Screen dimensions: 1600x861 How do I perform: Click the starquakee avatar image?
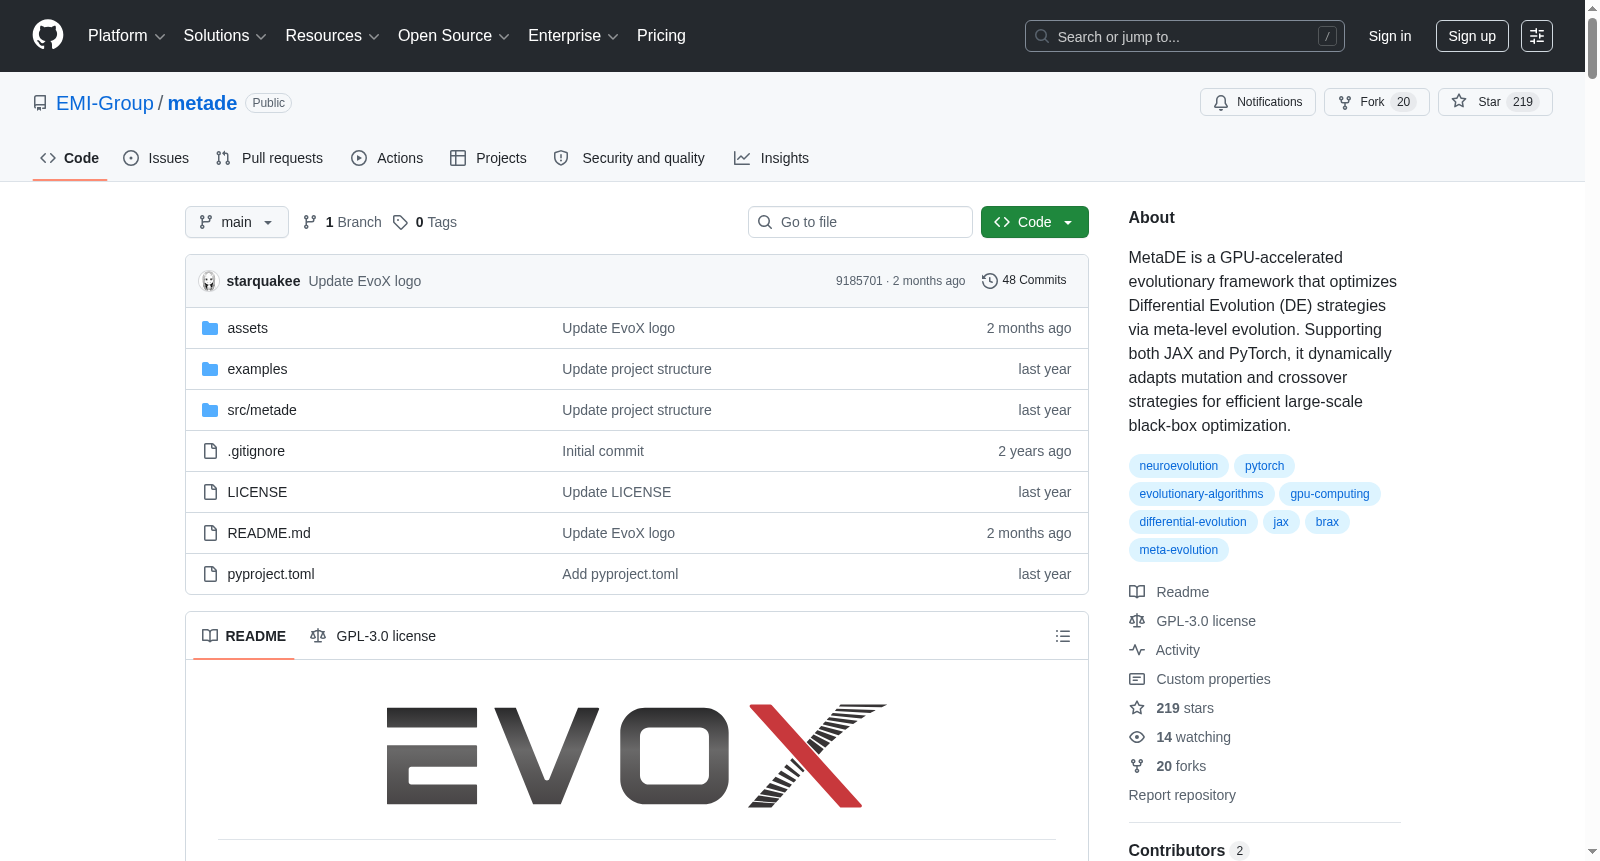pos(209,281)
